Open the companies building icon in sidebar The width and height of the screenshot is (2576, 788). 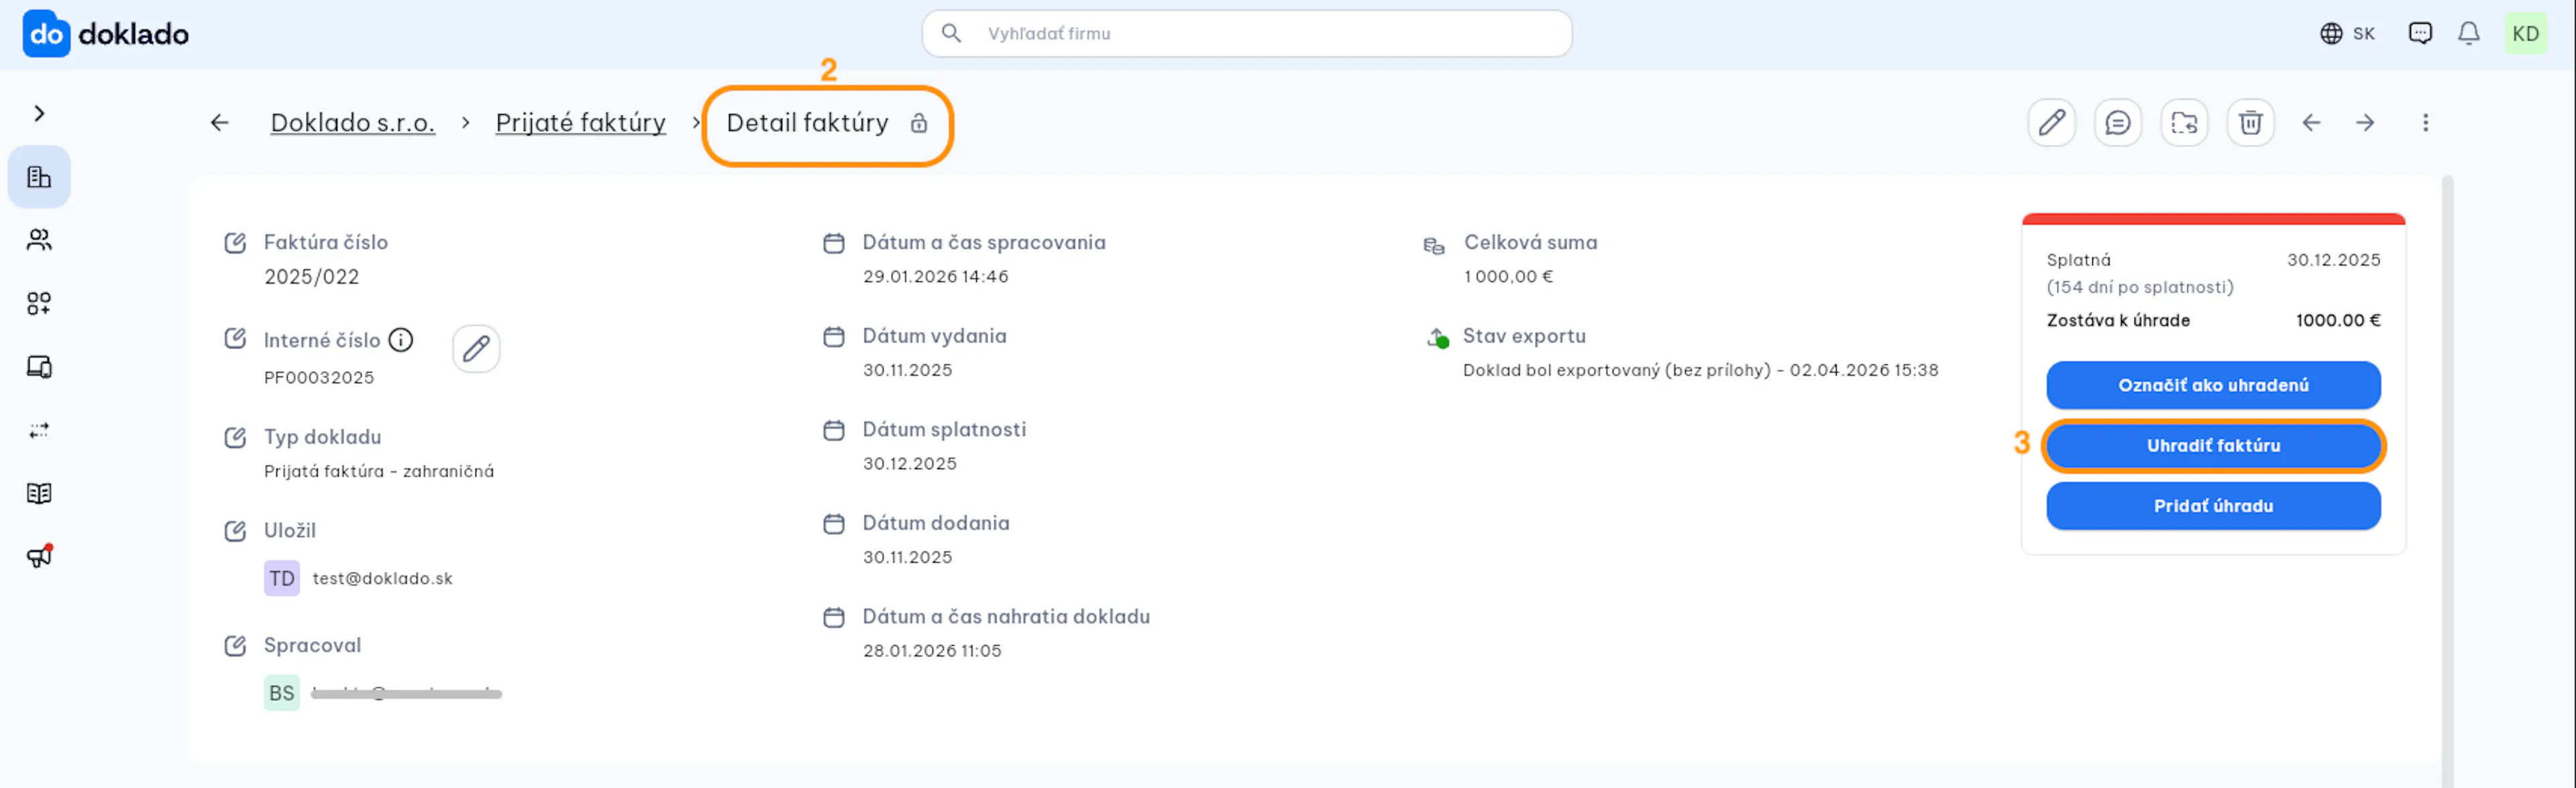point(39,177)
